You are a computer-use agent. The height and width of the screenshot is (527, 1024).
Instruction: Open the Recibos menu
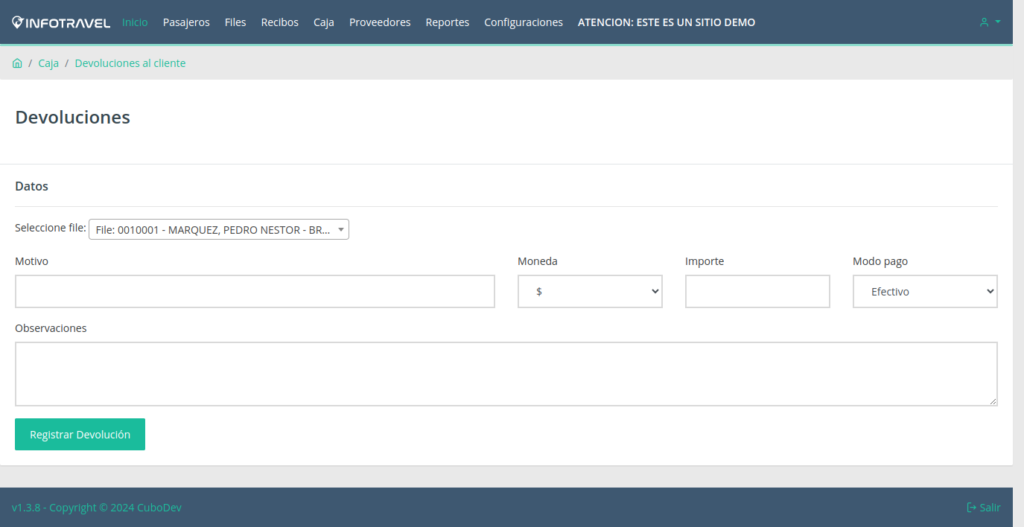[x=280, y=22]
